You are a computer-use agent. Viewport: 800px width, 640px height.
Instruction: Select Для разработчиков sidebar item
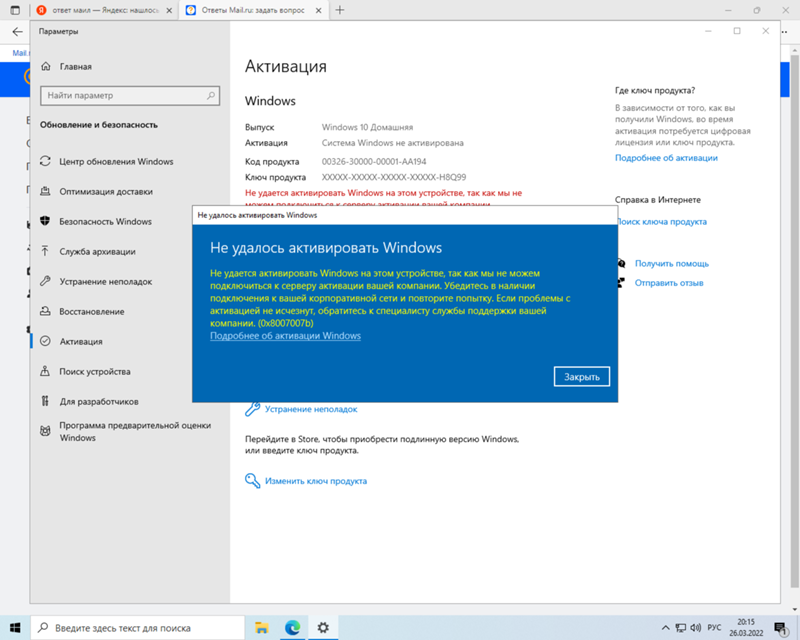click(98, 402)
